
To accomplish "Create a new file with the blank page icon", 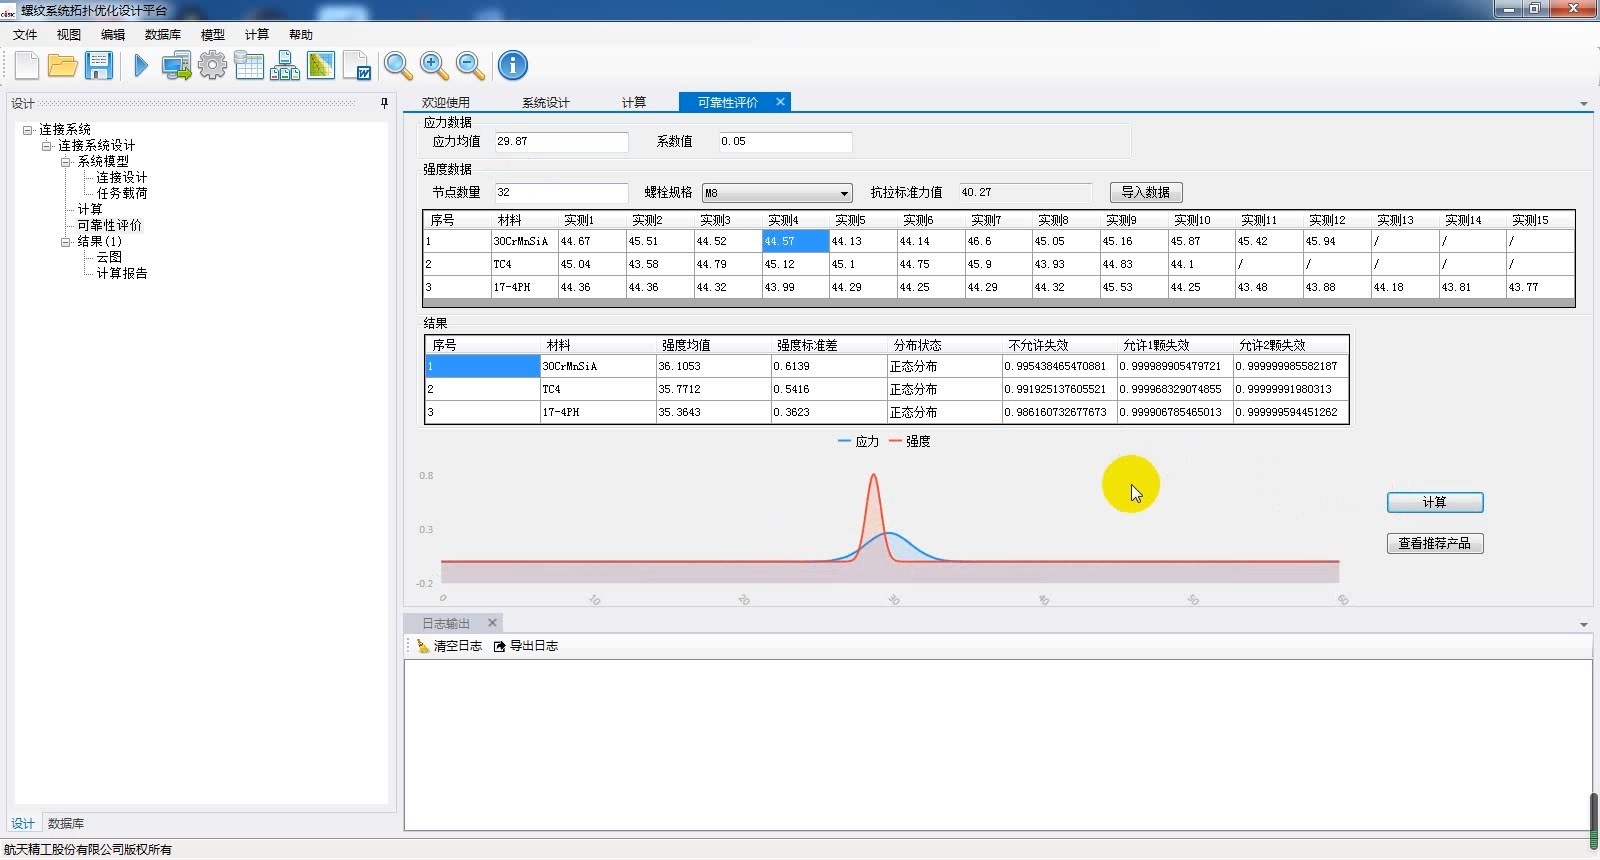I will [27, 66].
